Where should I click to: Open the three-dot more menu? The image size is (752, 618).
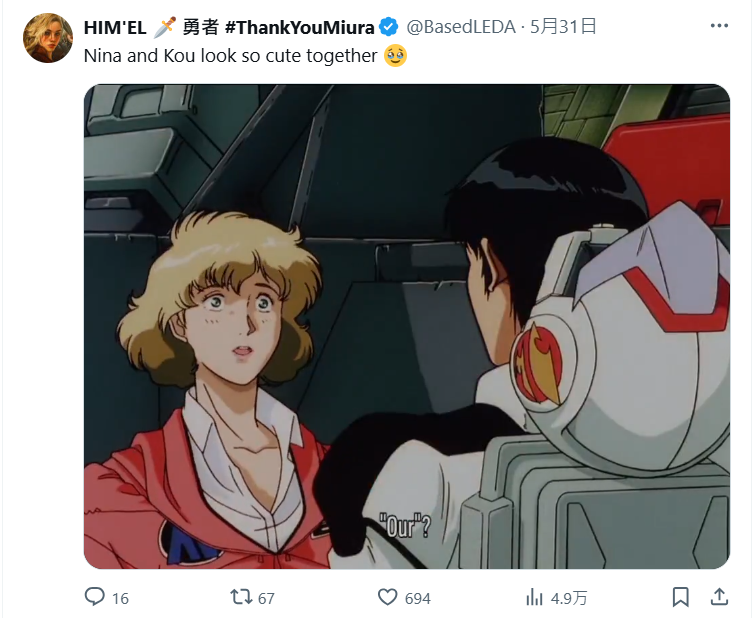point(719,26)
